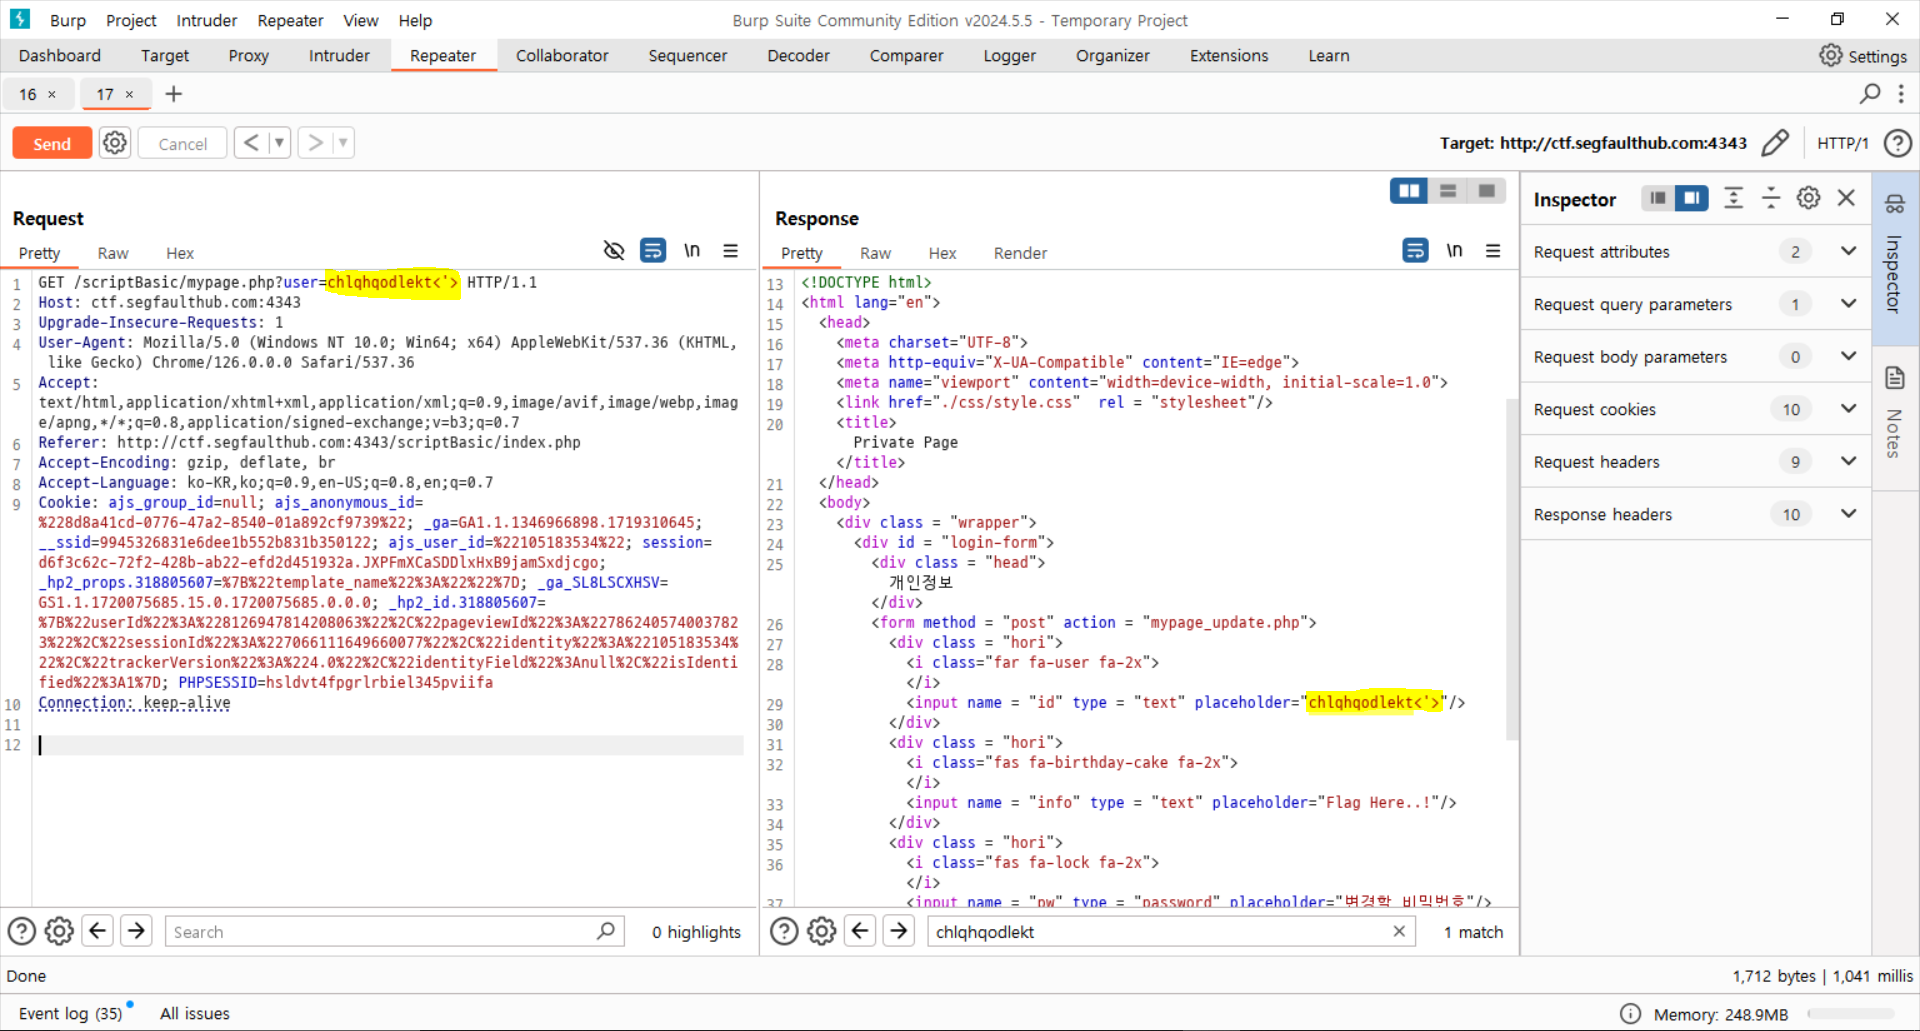
Task: Search Repeater tabs with magnifier icon
Action: coord(1869,94)
